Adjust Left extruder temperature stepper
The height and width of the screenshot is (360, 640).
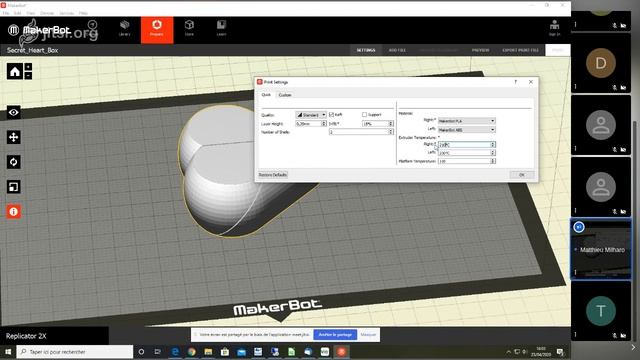[493, 153]
